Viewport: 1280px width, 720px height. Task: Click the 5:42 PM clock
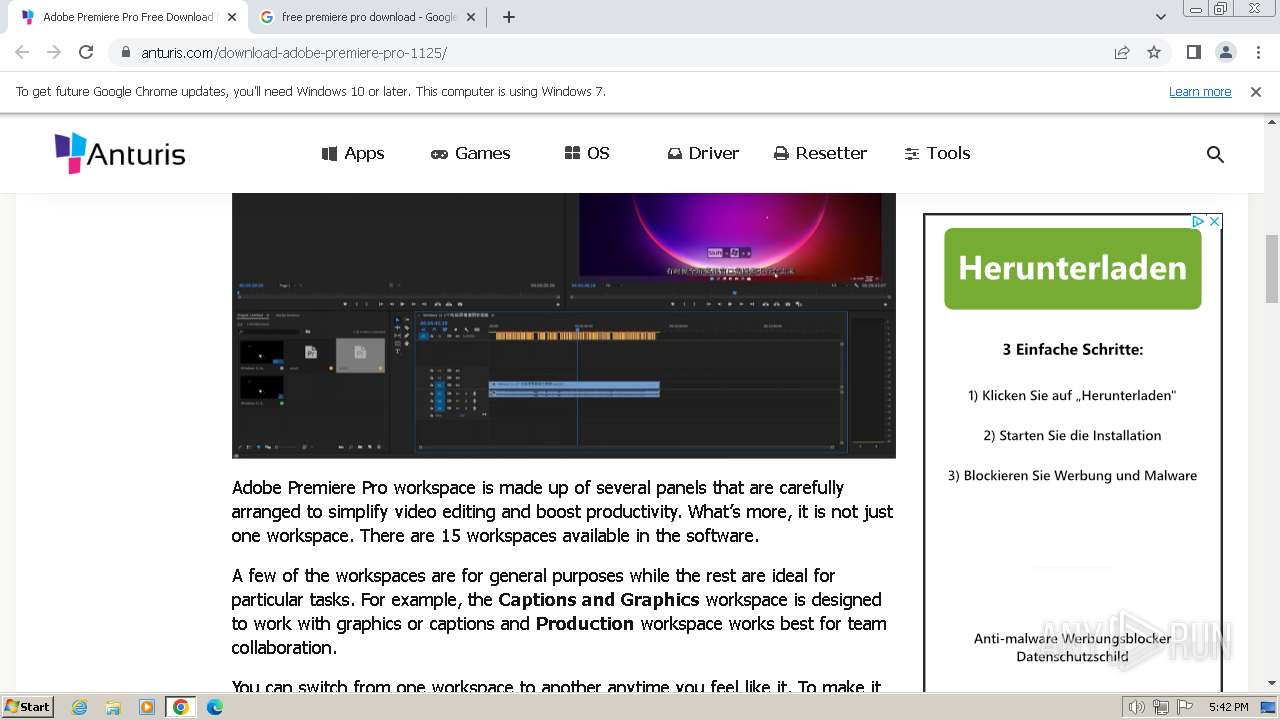(1228, 707)
